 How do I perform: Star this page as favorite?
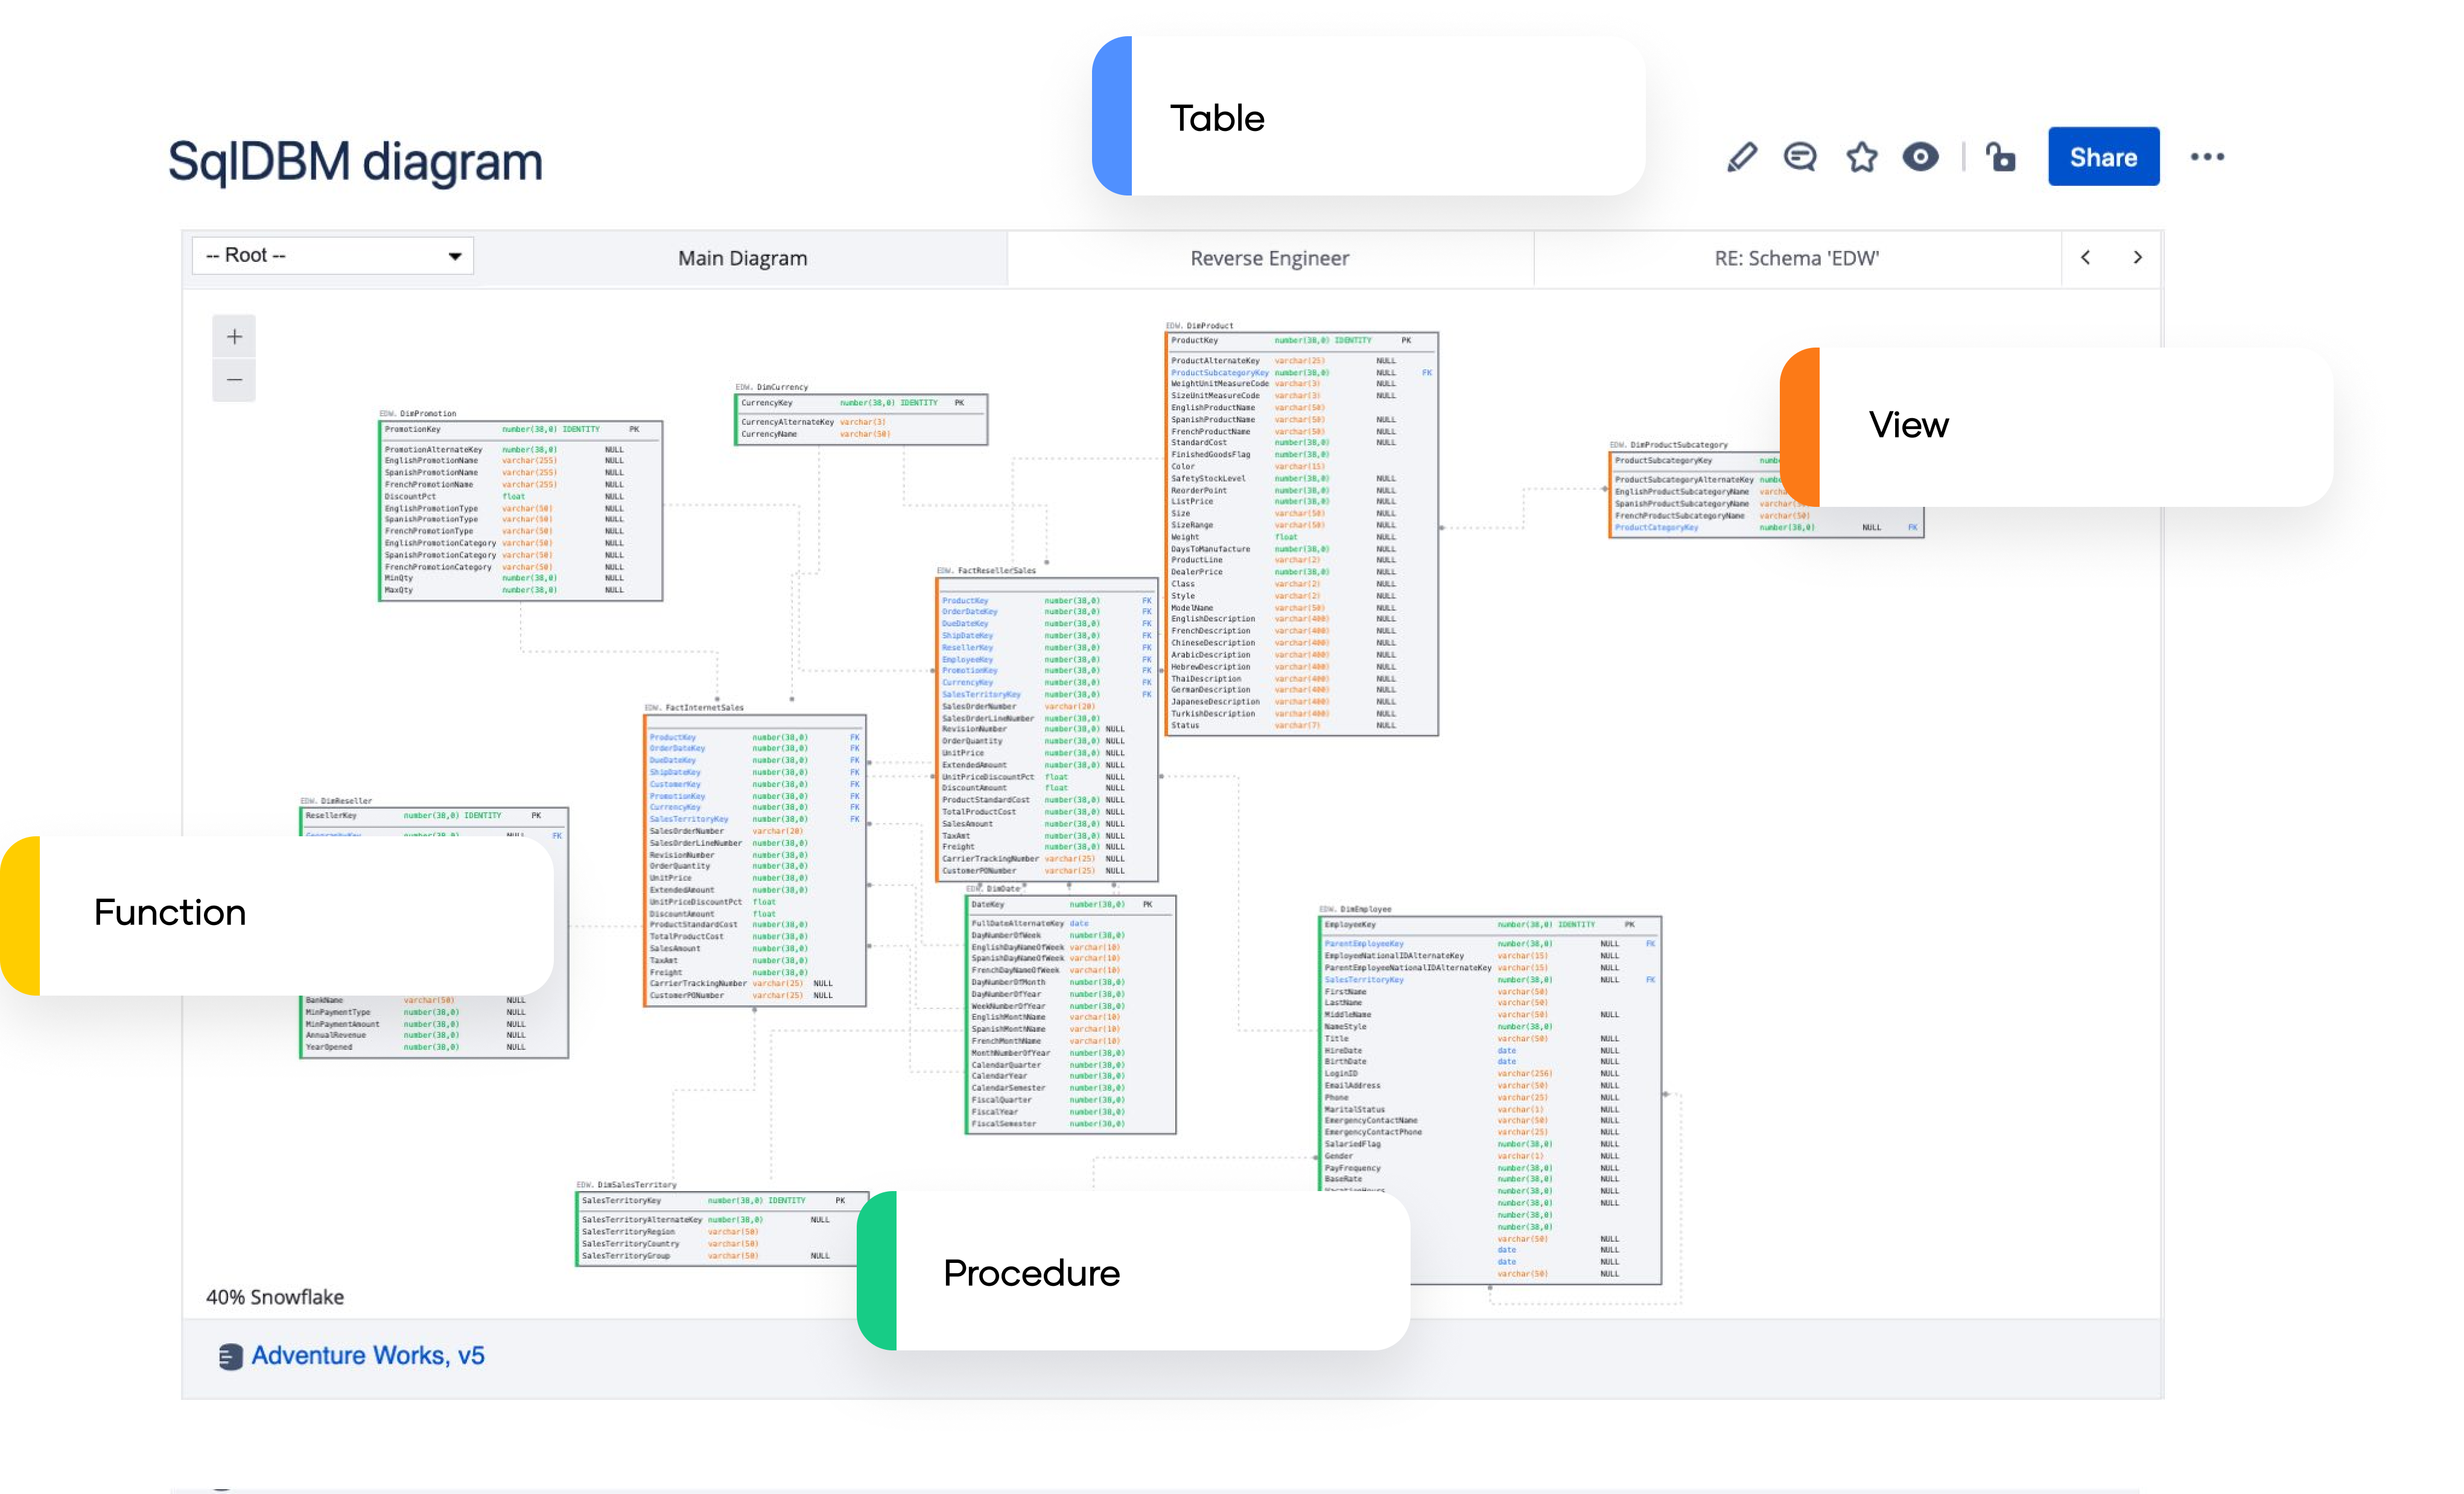pos(1861,157)
